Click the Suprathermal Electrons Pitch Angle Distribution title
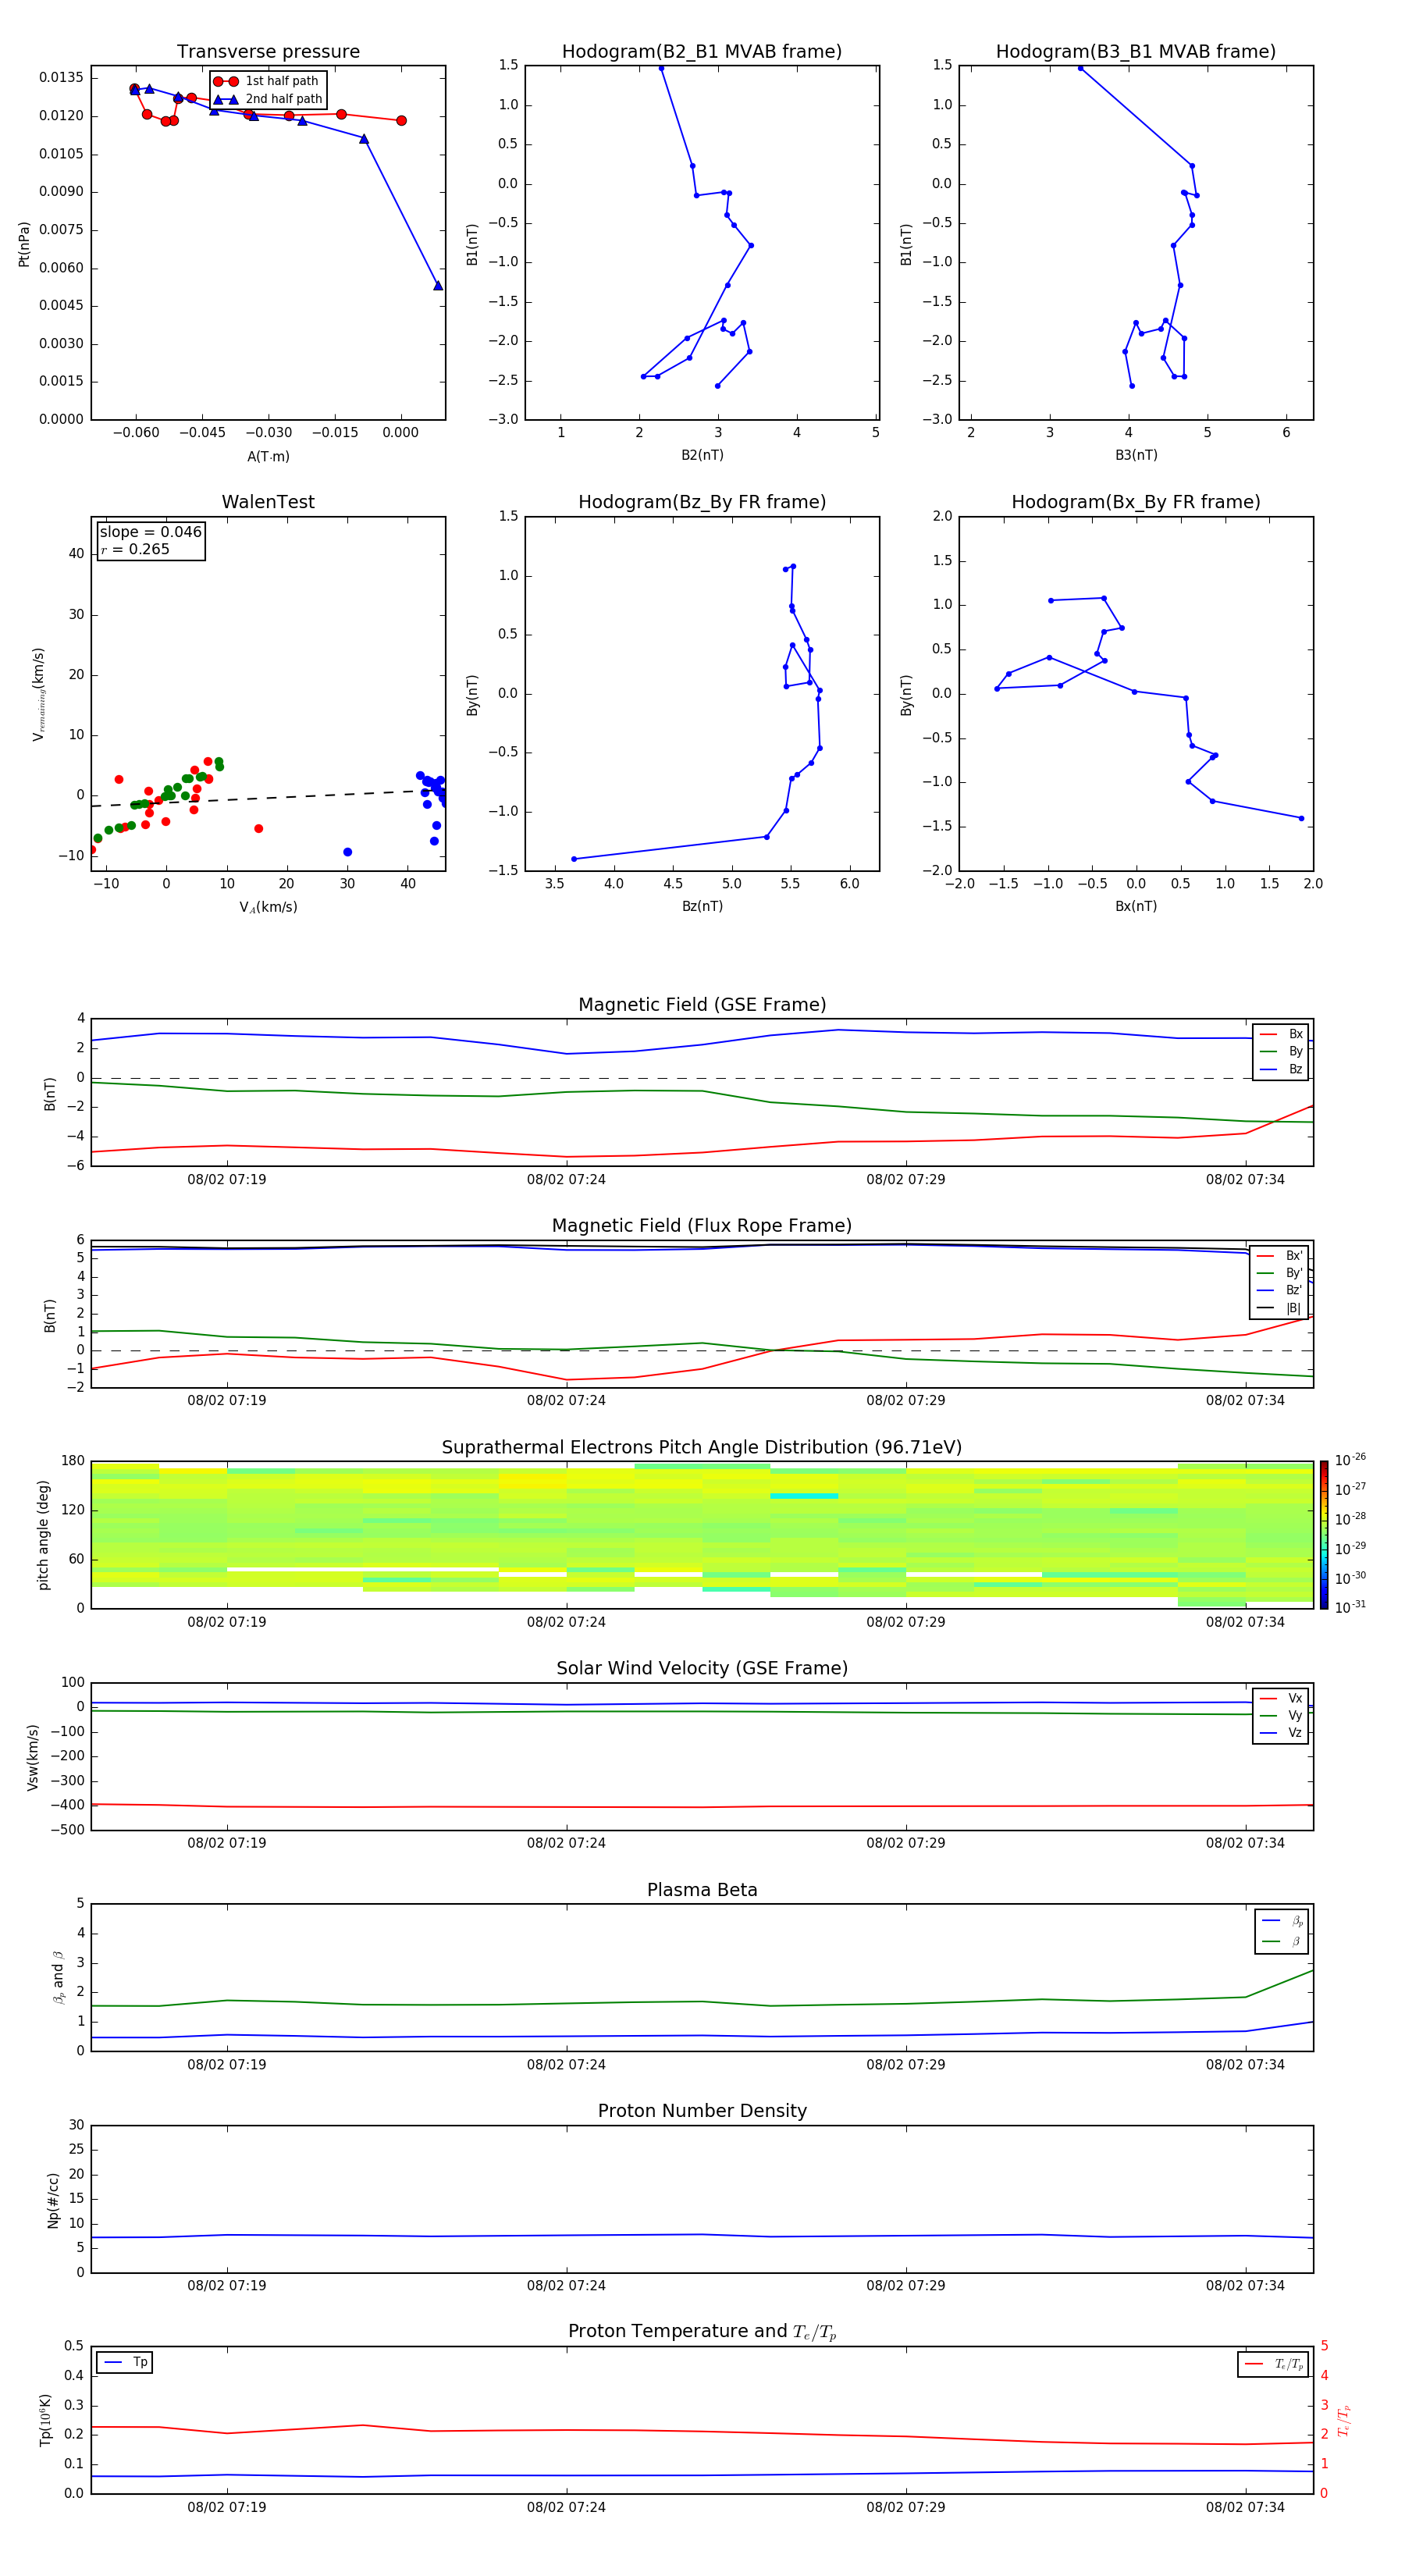The height and width of the screenshot is (2576, 1405). point(702,1448)
